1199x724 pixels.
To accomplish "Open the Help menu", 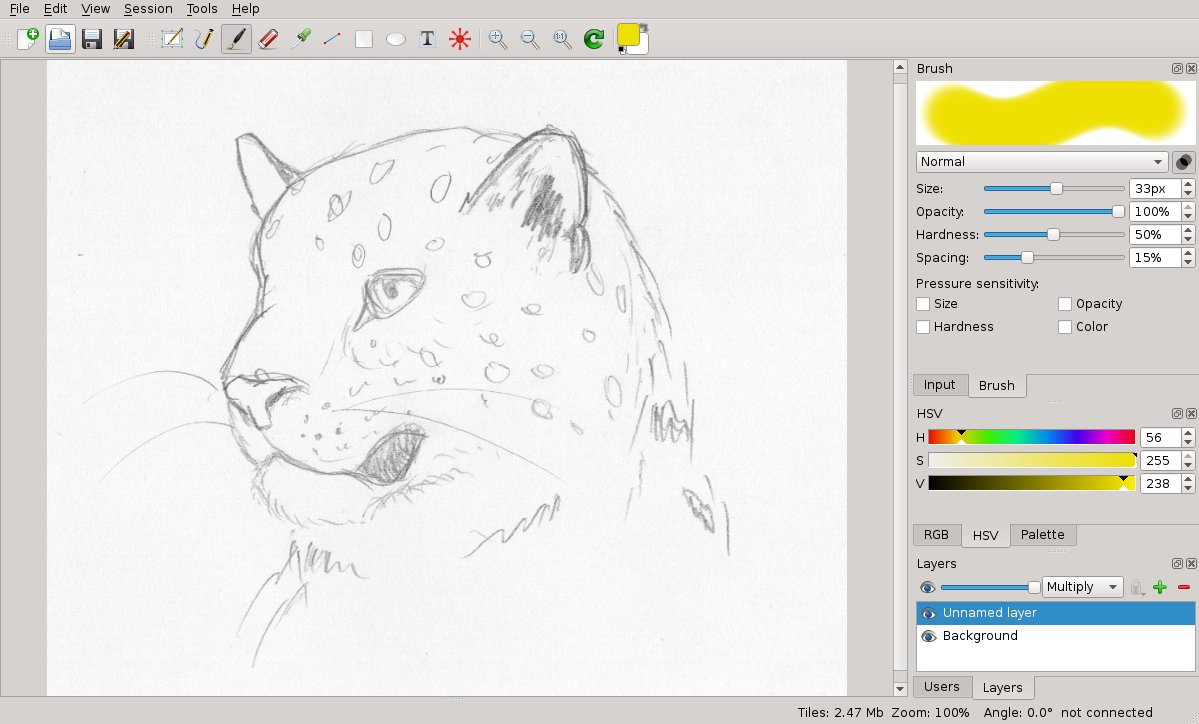I will click(x=245, y=9).
